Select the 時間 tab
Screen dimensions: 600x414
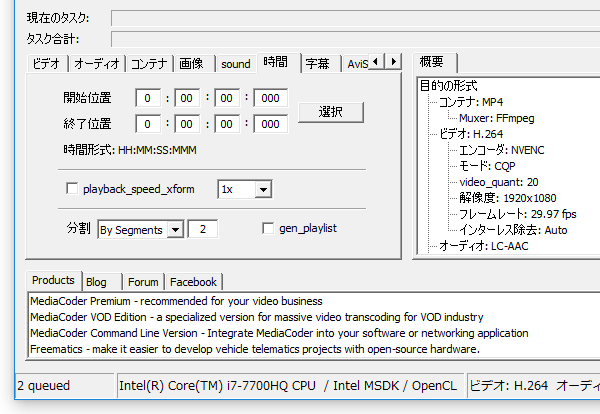click(279, 62)
